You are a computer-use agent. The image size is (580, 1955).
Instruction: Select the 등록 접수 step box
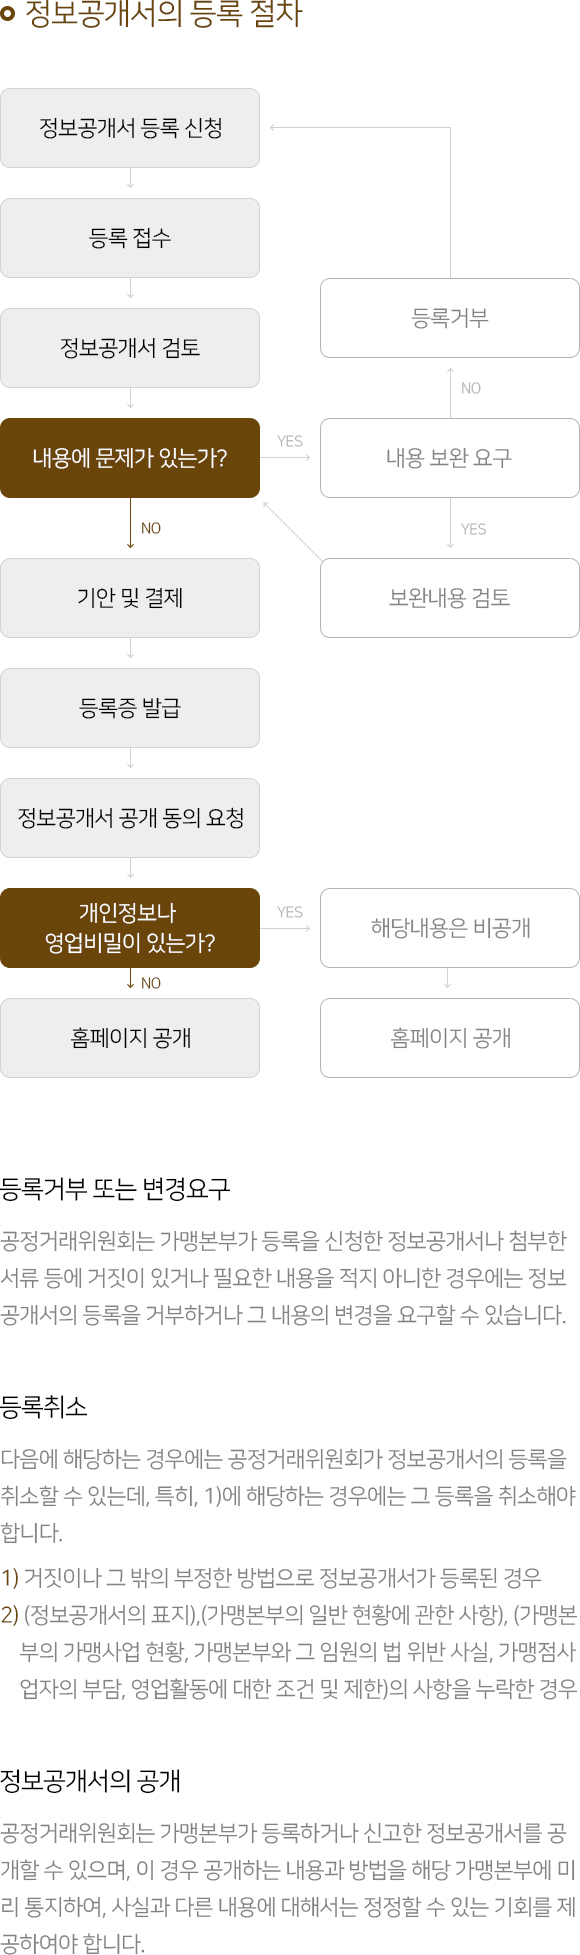pyautogui.click(x=130, y=238)
